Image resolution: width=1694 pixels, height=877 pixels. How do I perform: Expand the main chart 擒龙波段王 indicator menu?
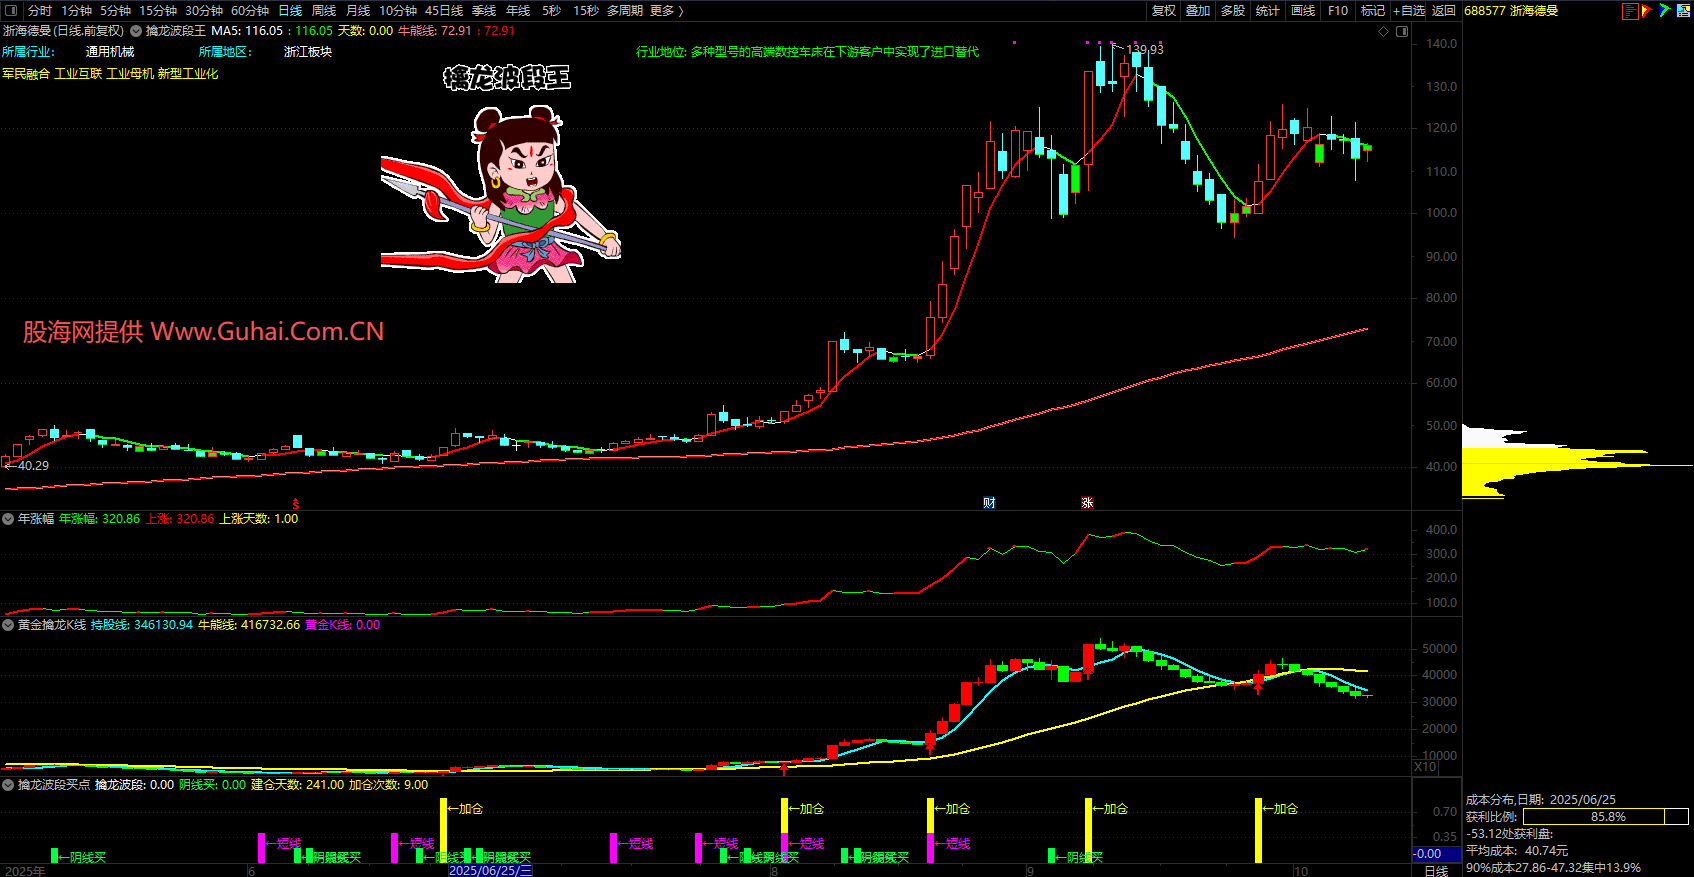[x=136, y=31]
